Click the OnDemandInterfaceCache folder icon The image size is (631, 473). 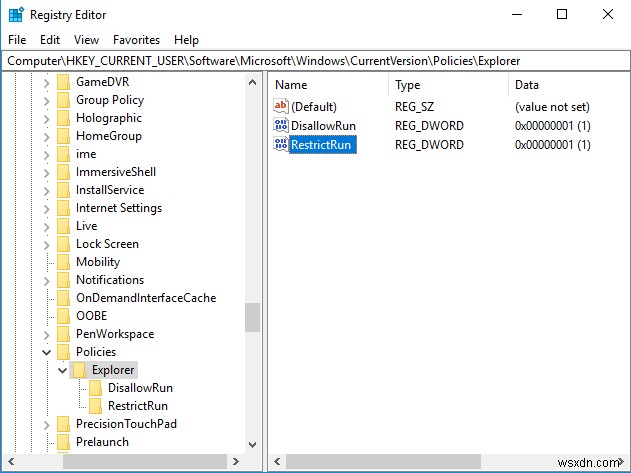click(64, 298)
